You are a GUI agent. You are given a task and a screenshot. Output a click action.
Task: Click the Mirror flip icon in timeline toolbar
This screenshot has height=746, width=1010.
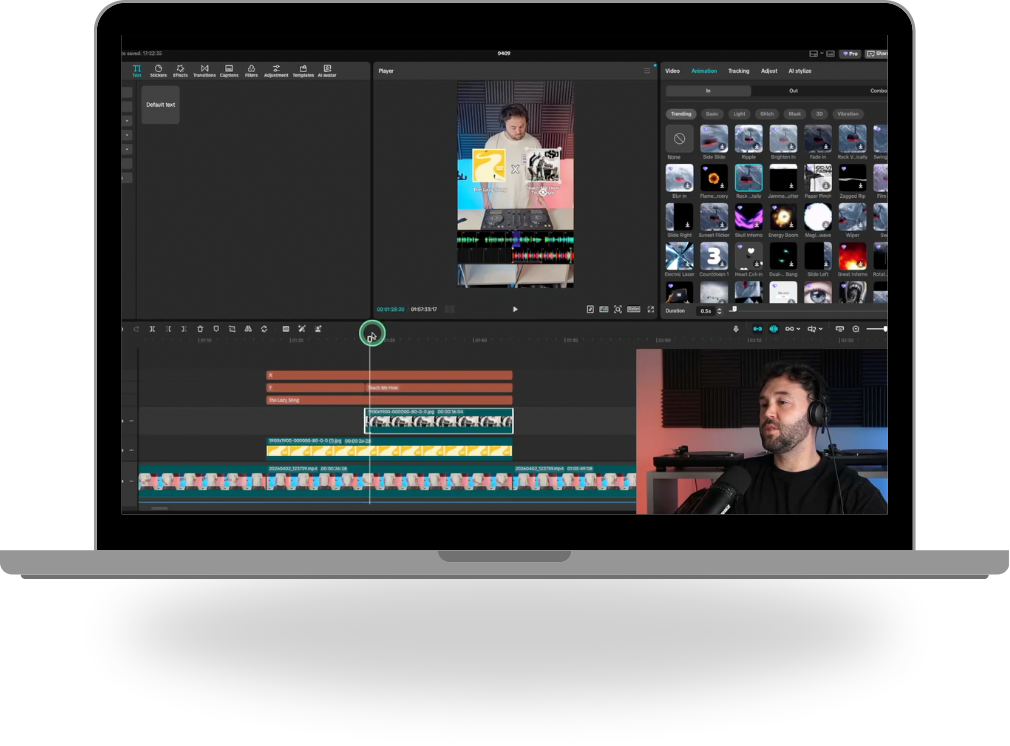pos(248,329)
